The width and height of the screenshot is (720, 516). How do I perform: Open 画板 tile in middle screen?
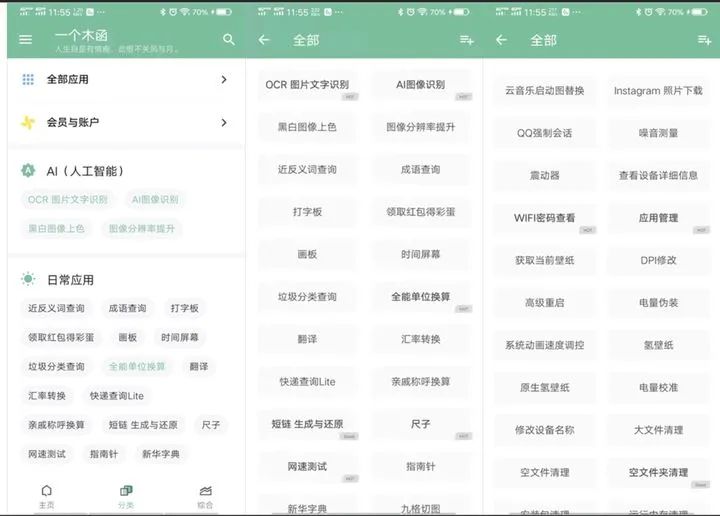307,254
